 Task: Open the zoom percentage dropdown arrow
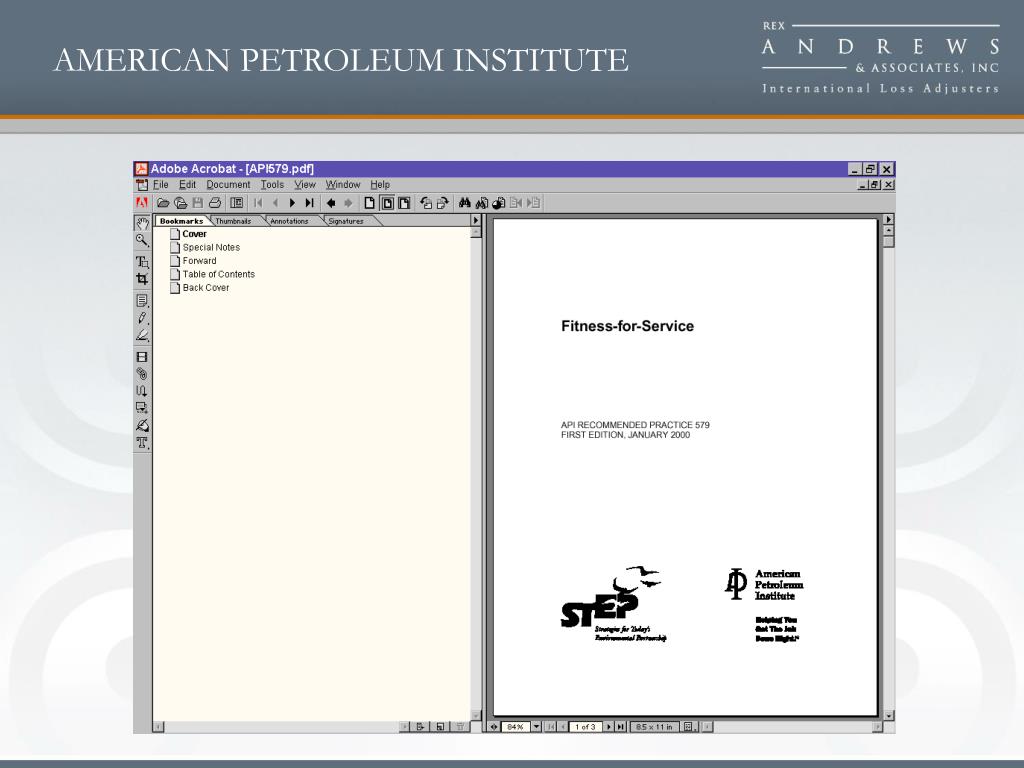click(536, 727)
